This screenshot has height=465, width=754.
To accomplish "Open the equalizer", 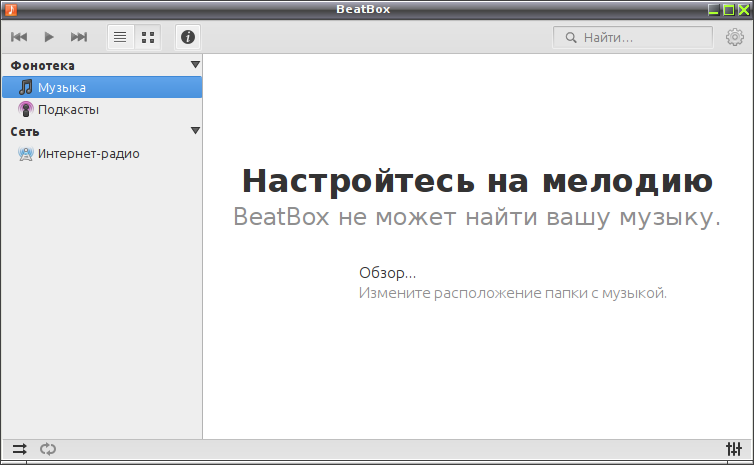I will [x=734, y=449].
